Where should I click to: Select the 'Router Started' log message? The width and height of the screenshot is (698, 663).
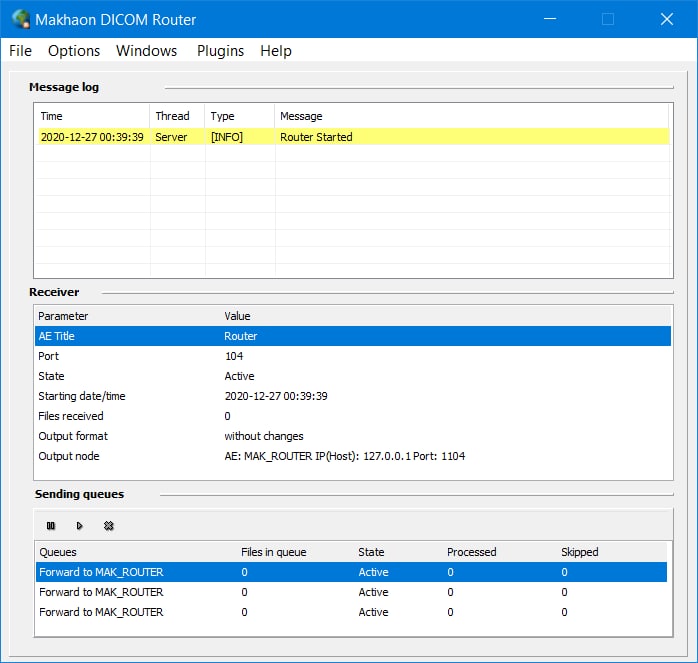pyautogui.click(x=316, y=137)
